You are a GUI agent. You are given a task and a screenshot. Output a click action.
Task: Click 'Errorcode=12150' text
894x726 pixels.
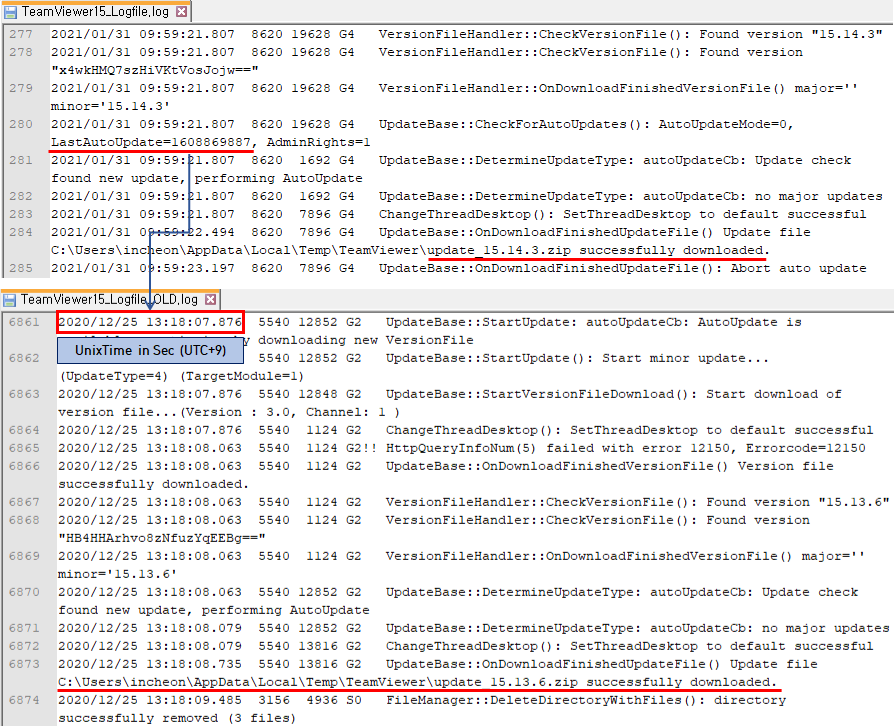(806, 448)
